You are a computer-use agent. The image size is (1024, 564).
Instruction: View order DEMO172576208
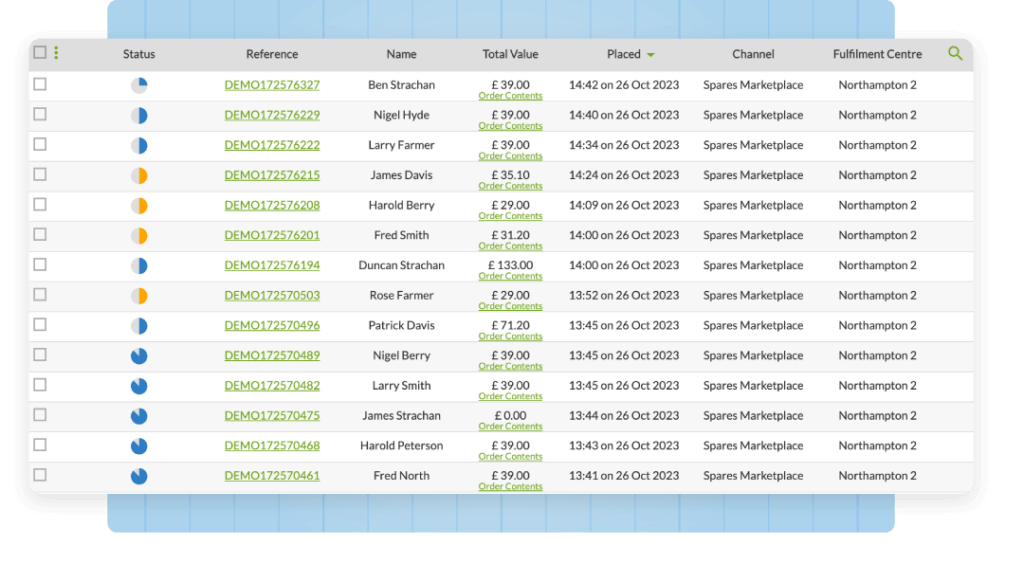272,205
